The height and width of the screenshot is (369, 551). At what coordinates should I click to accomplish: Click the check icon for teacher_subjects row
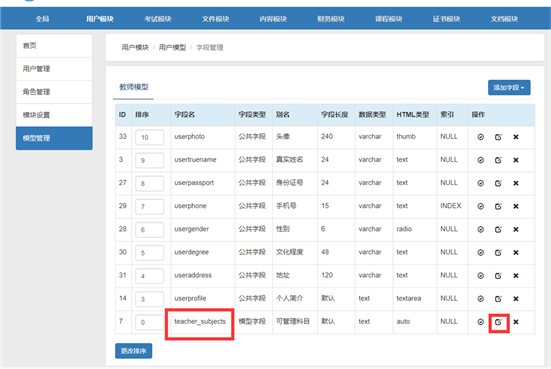pyautogui.click(x=480, y=322)
